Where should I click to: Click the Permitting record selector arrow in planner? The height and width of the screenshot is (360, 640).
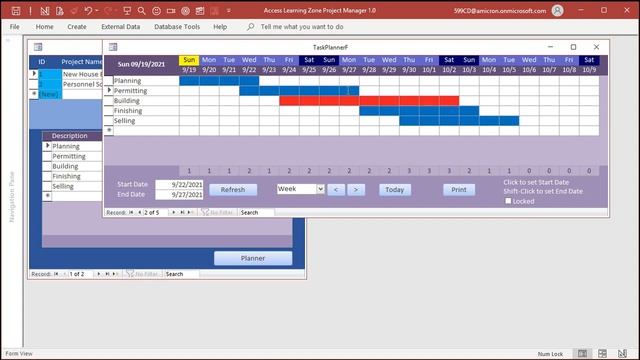109,90
